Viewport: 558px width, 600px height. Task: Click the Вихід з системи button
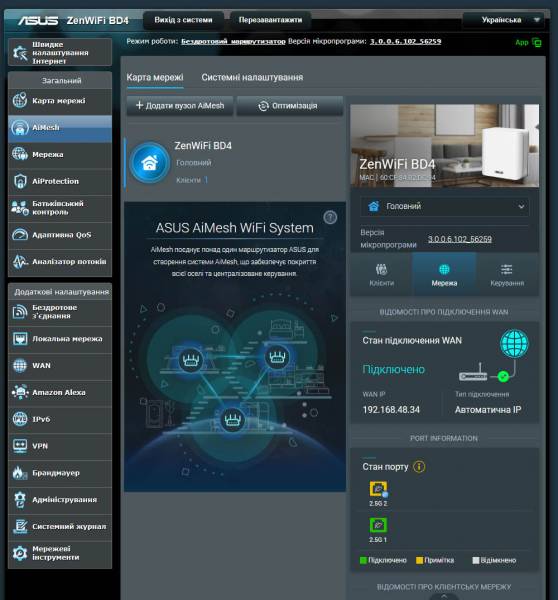(183, 20)
